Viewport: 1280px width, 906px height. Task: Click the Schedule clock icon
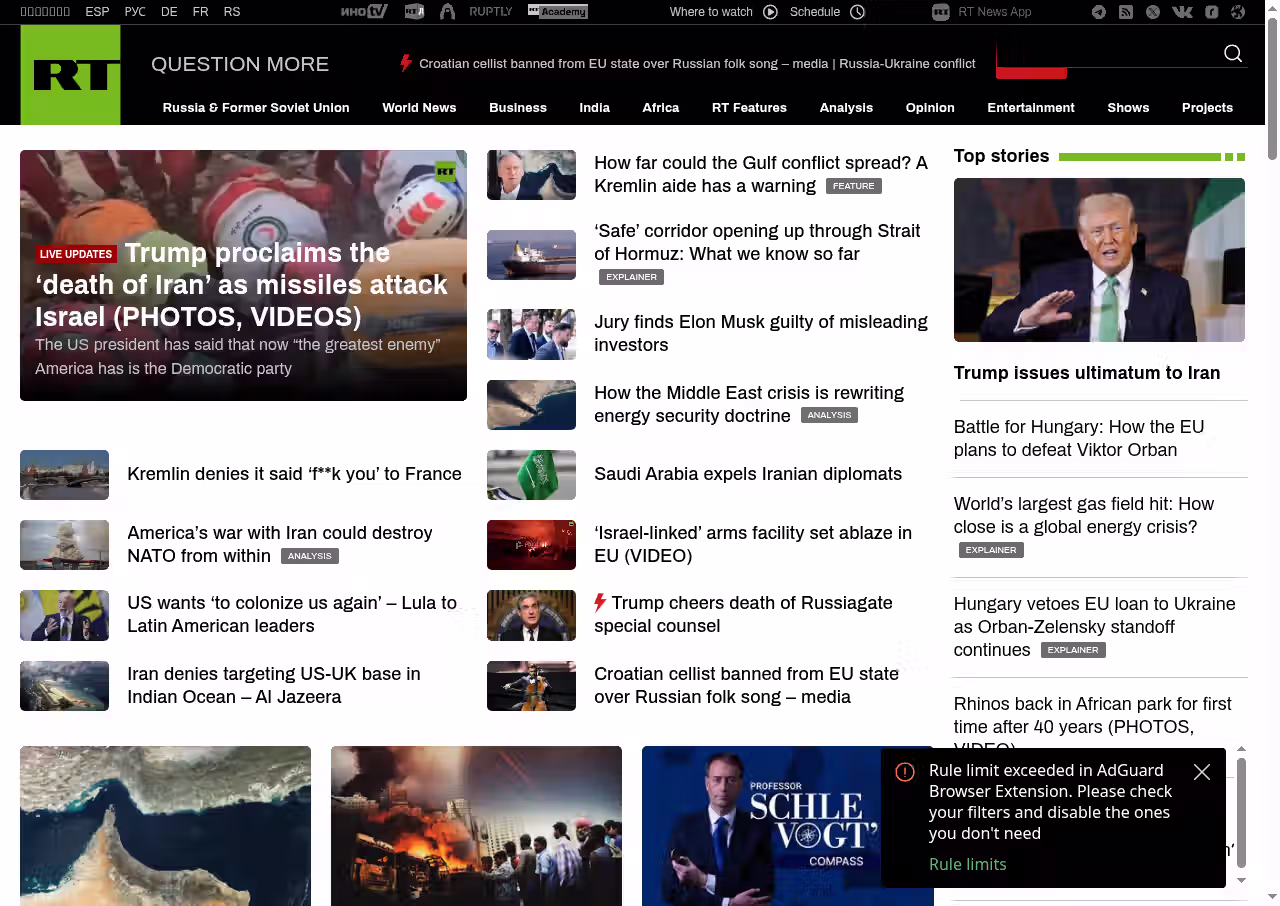pyautogui.click(x=857, y=12)
